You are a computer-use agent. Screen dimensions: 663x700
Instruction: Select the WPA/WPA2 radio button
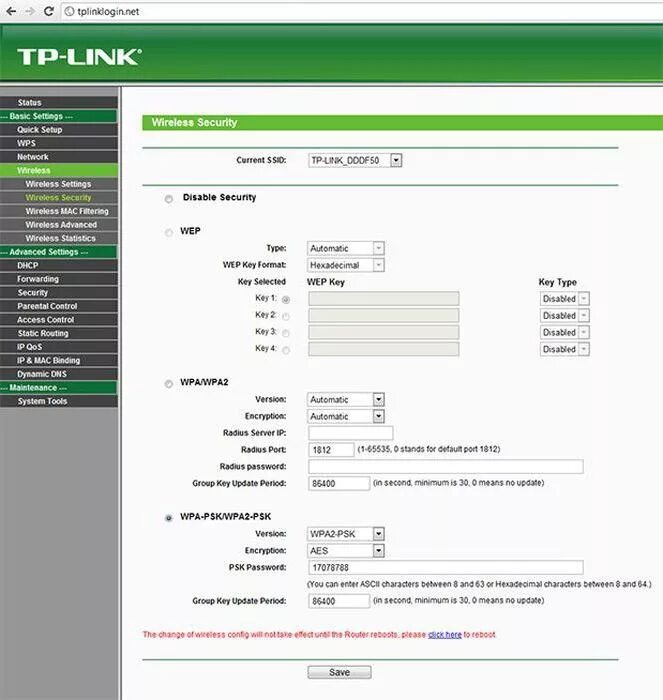[169, 383]
